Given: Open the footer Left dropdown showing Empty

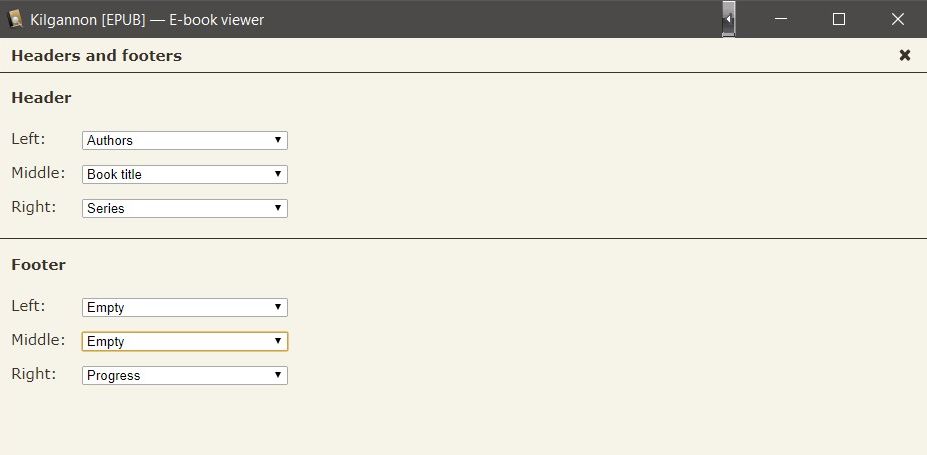Looking at the screenshot, I should pyautogui.click(x=185, y=308).
